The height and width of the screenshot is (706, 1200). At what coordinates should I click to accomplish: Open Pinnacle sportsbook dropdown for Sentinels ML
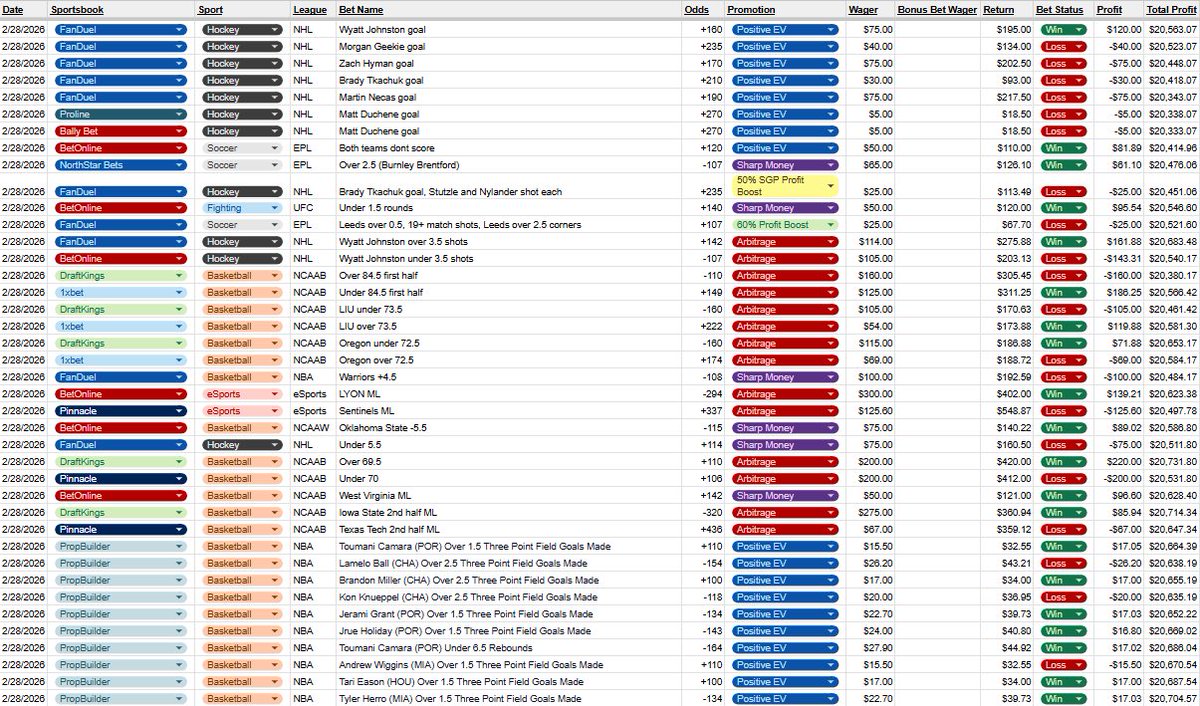pos(121,411)
